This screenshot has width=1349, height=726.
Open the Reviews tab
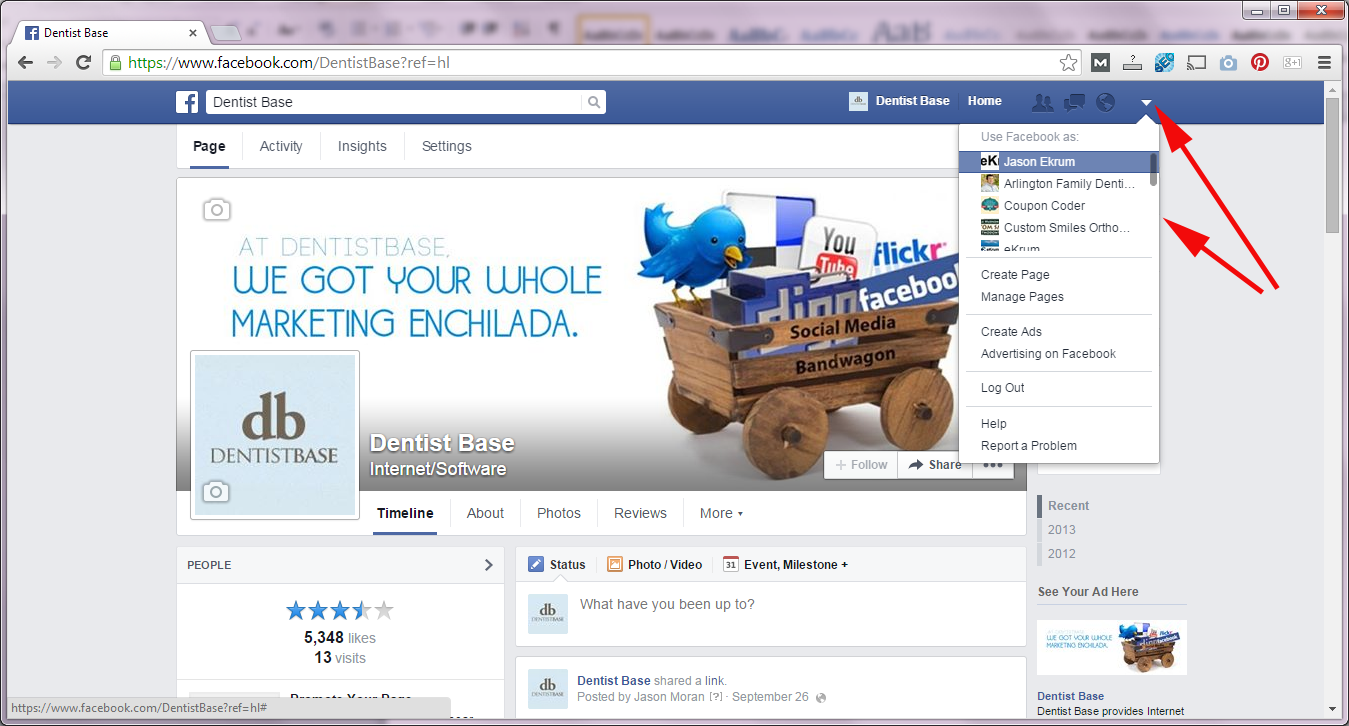640,513
